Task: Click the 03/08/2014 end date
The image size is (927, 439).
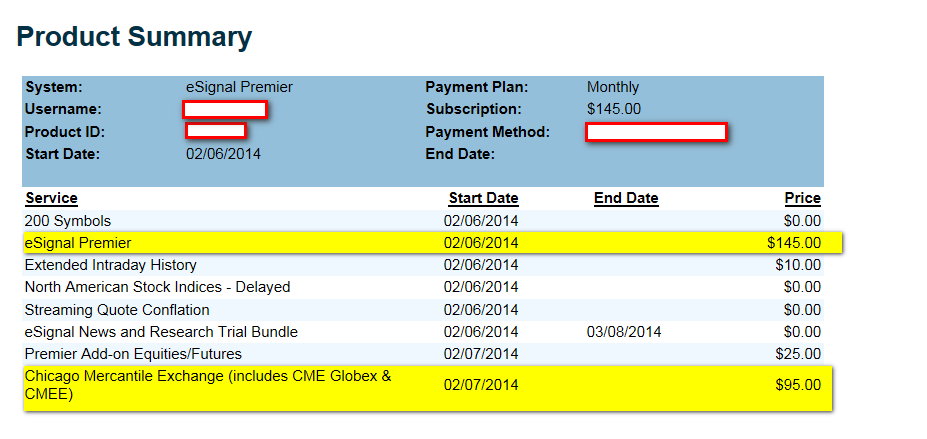Action: click(x=624, y=332)
